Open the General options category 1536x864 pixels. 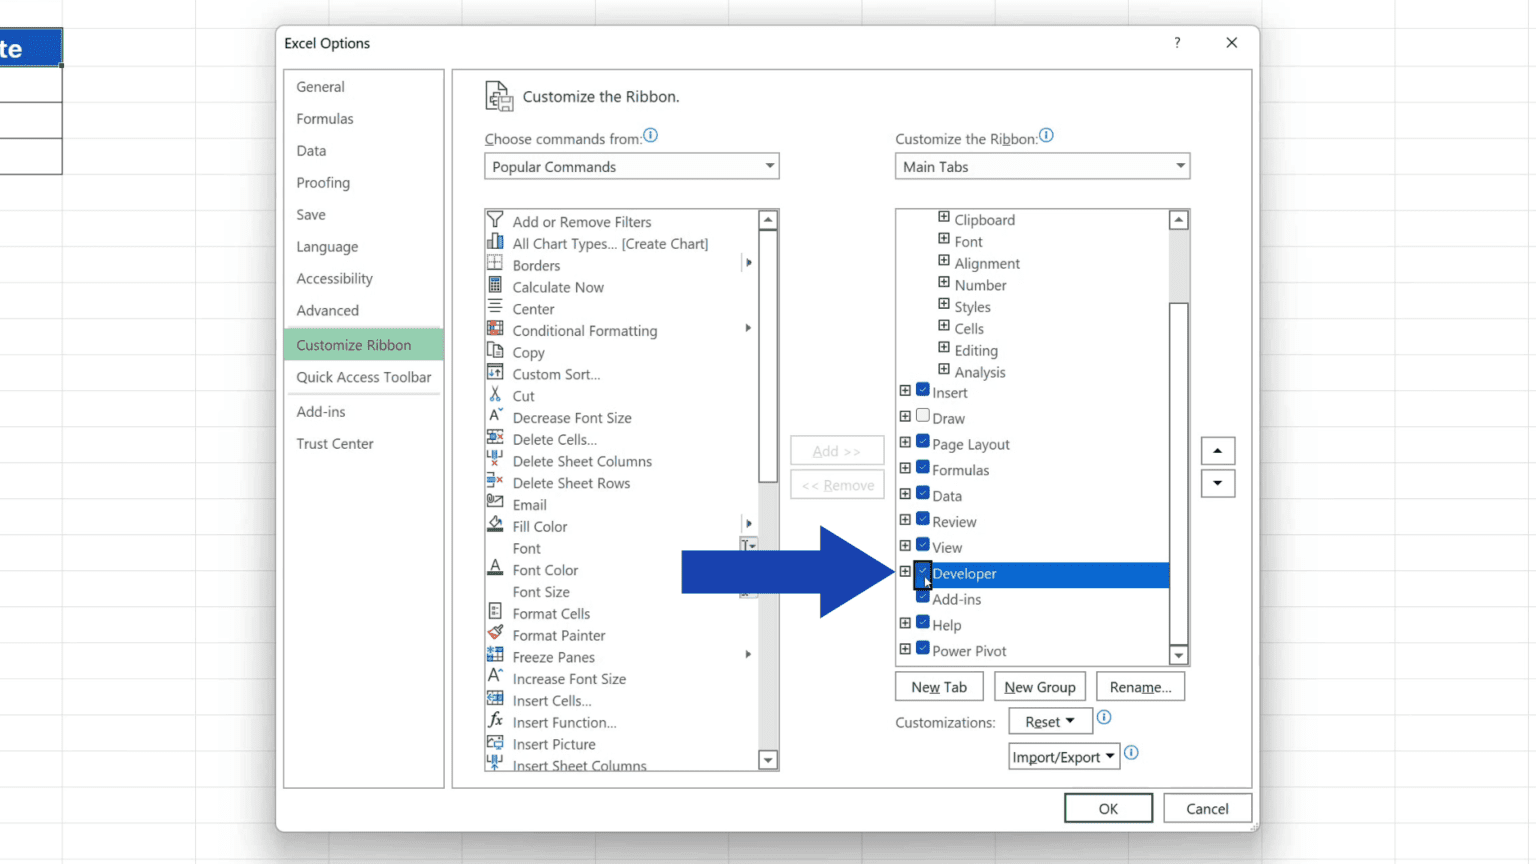click(x=364, y=87)
